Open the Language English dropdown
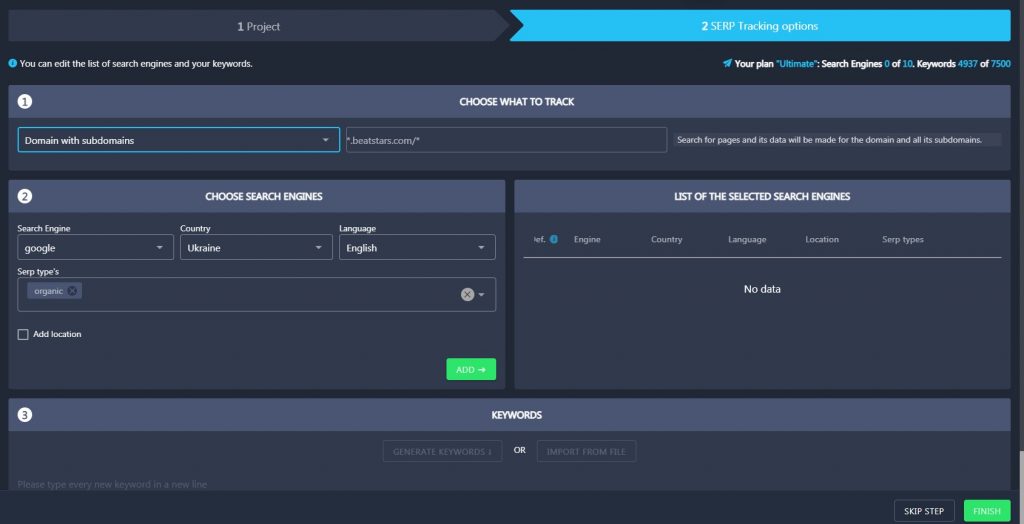The width and height of the screenshot is (1024, 524). click(x=417, y=248)
